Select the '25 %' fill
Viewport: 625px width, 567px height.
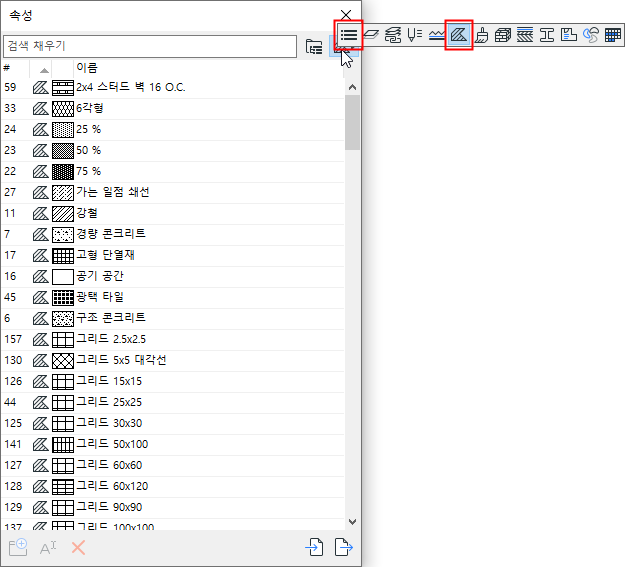tap(173, 130)
